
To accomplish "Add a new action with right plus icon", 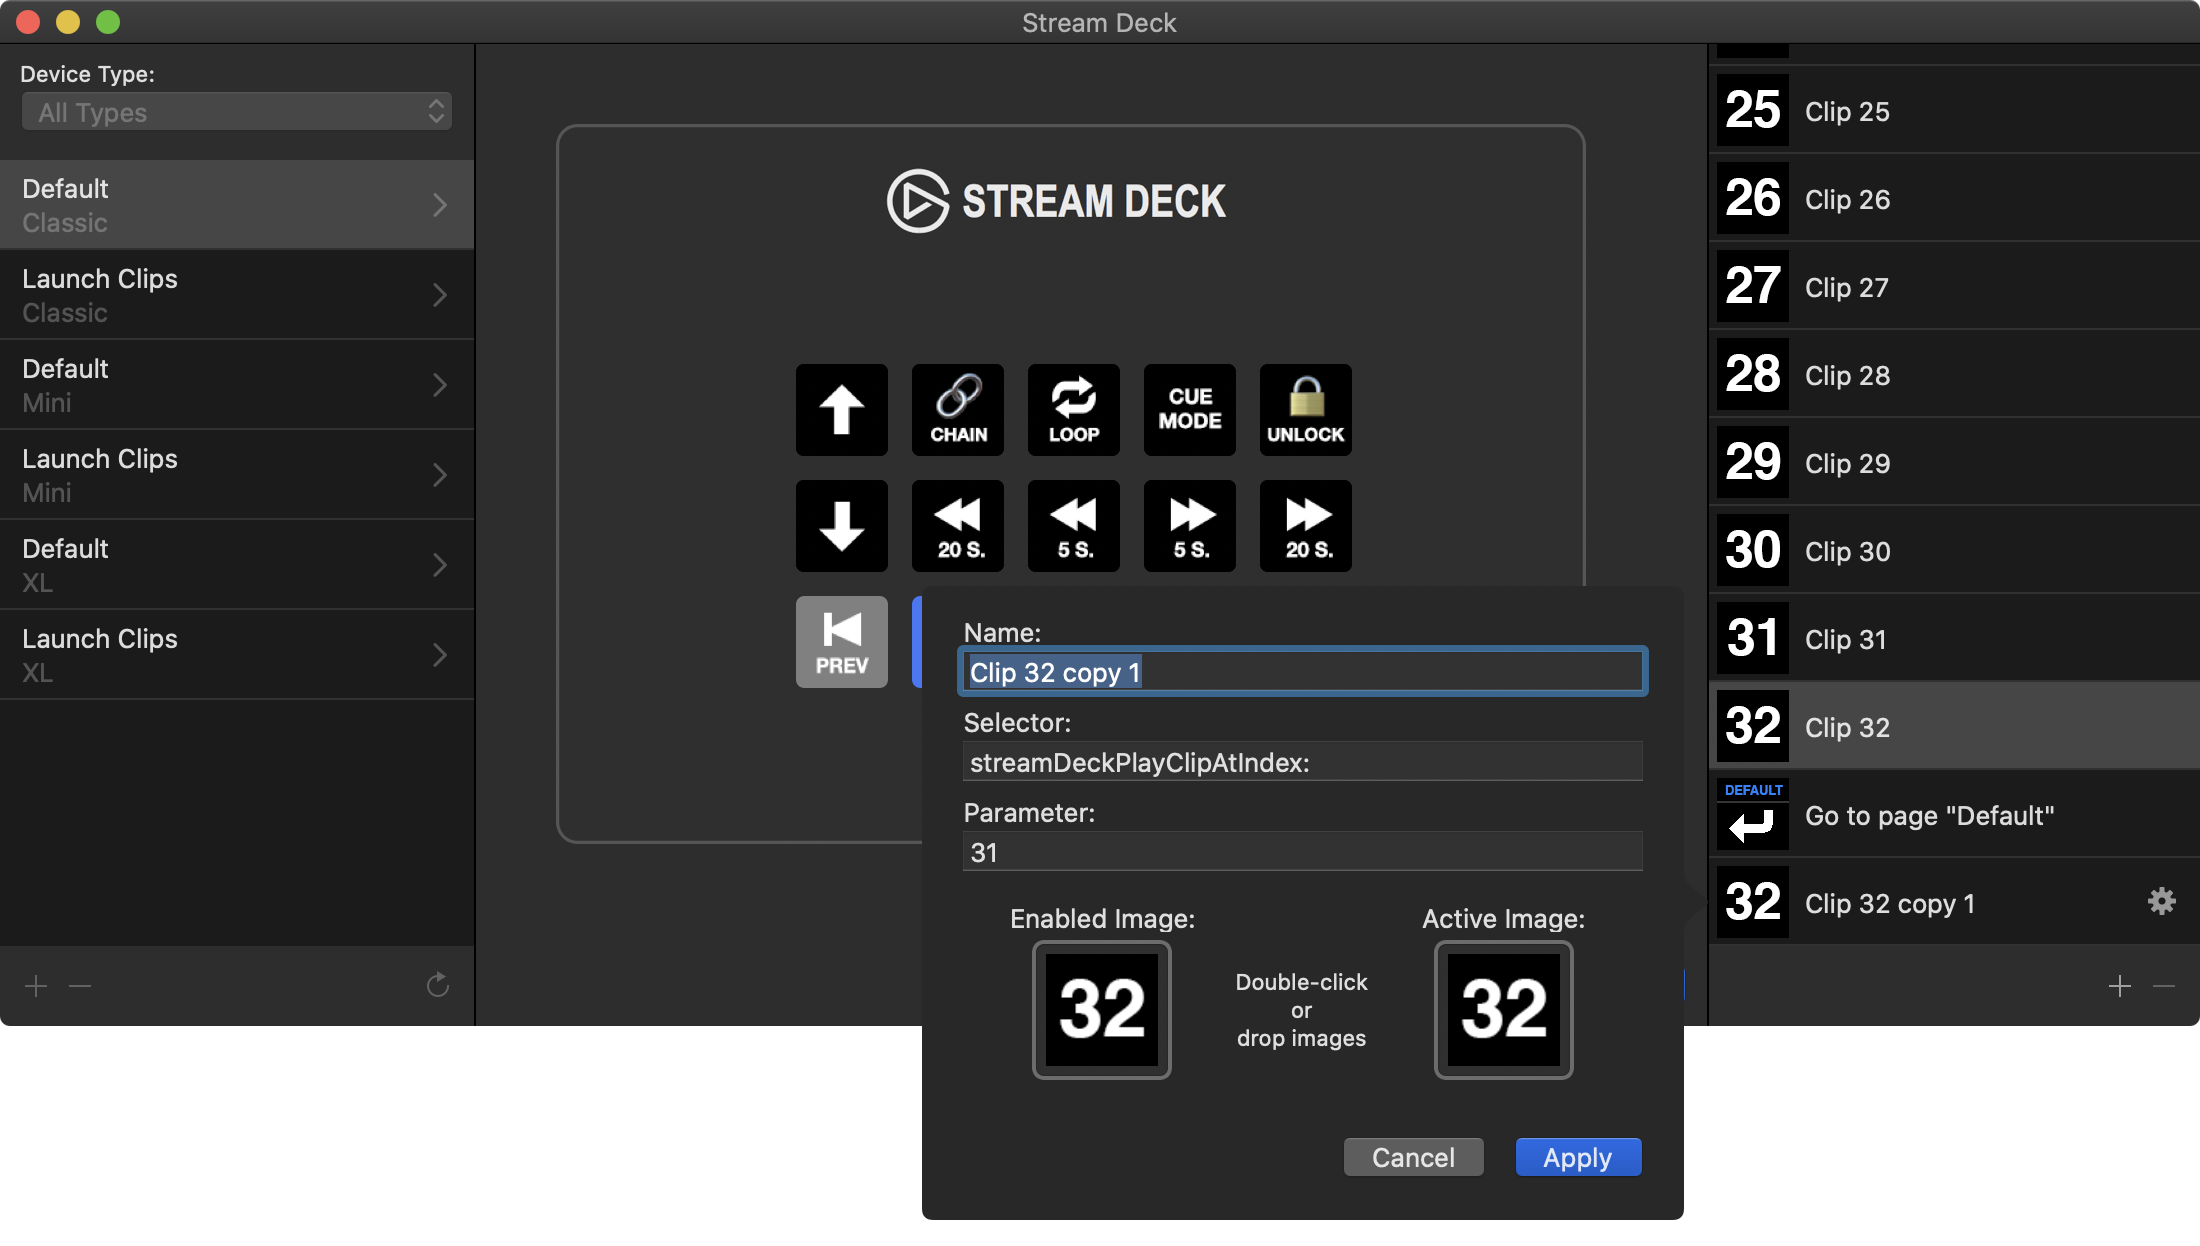I will pos(2119,986).
